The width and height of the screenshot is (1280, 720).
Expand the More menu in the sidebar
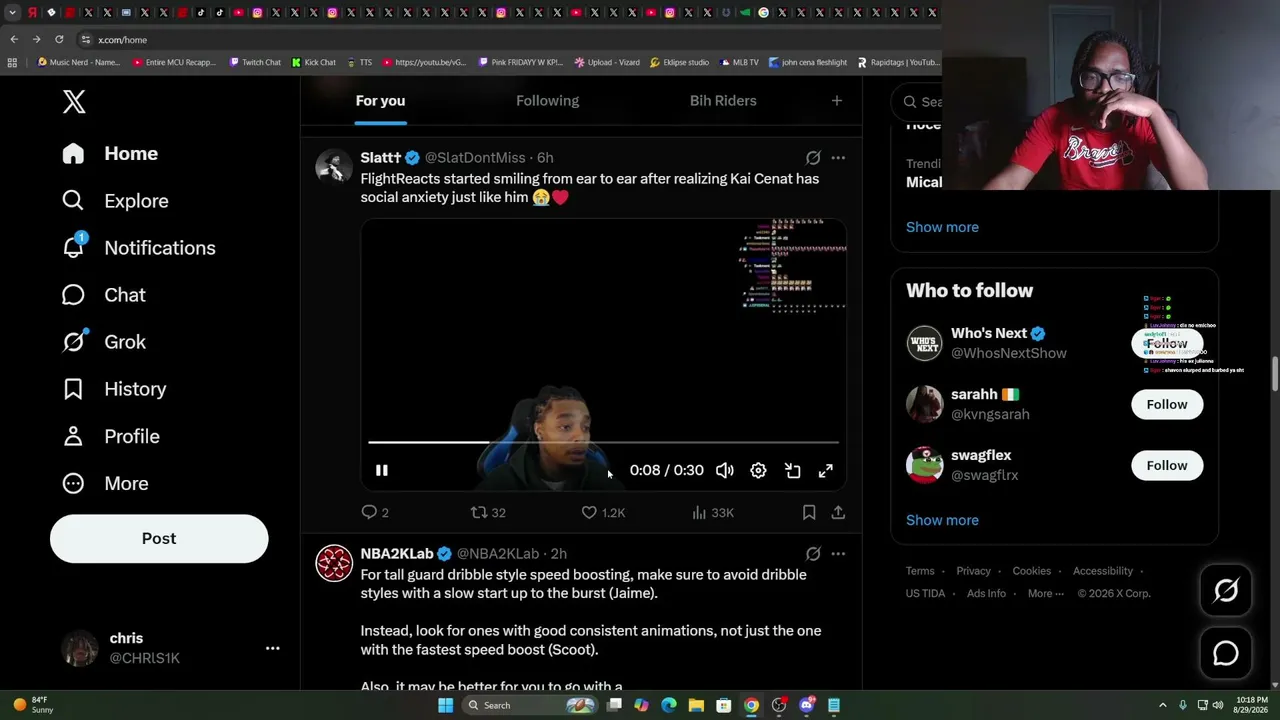(x=104, y=483)
